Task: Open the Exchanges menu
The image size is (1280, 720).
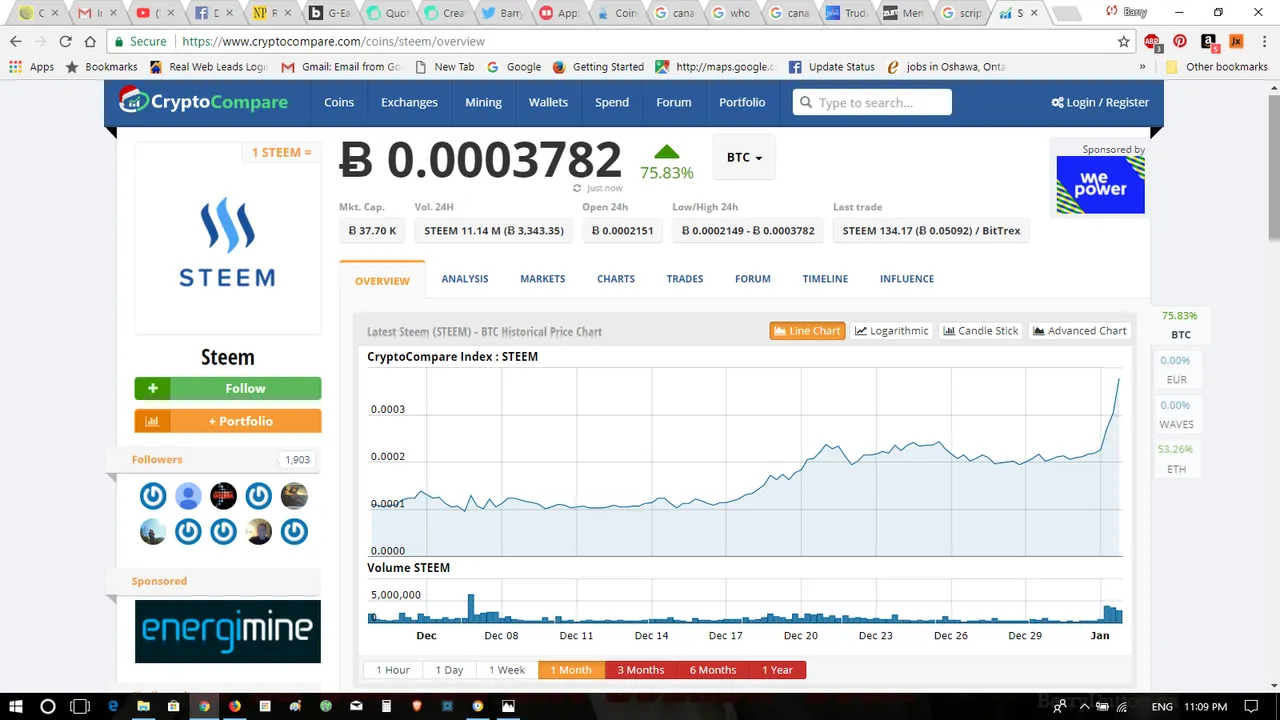Action: pos(409,102)
